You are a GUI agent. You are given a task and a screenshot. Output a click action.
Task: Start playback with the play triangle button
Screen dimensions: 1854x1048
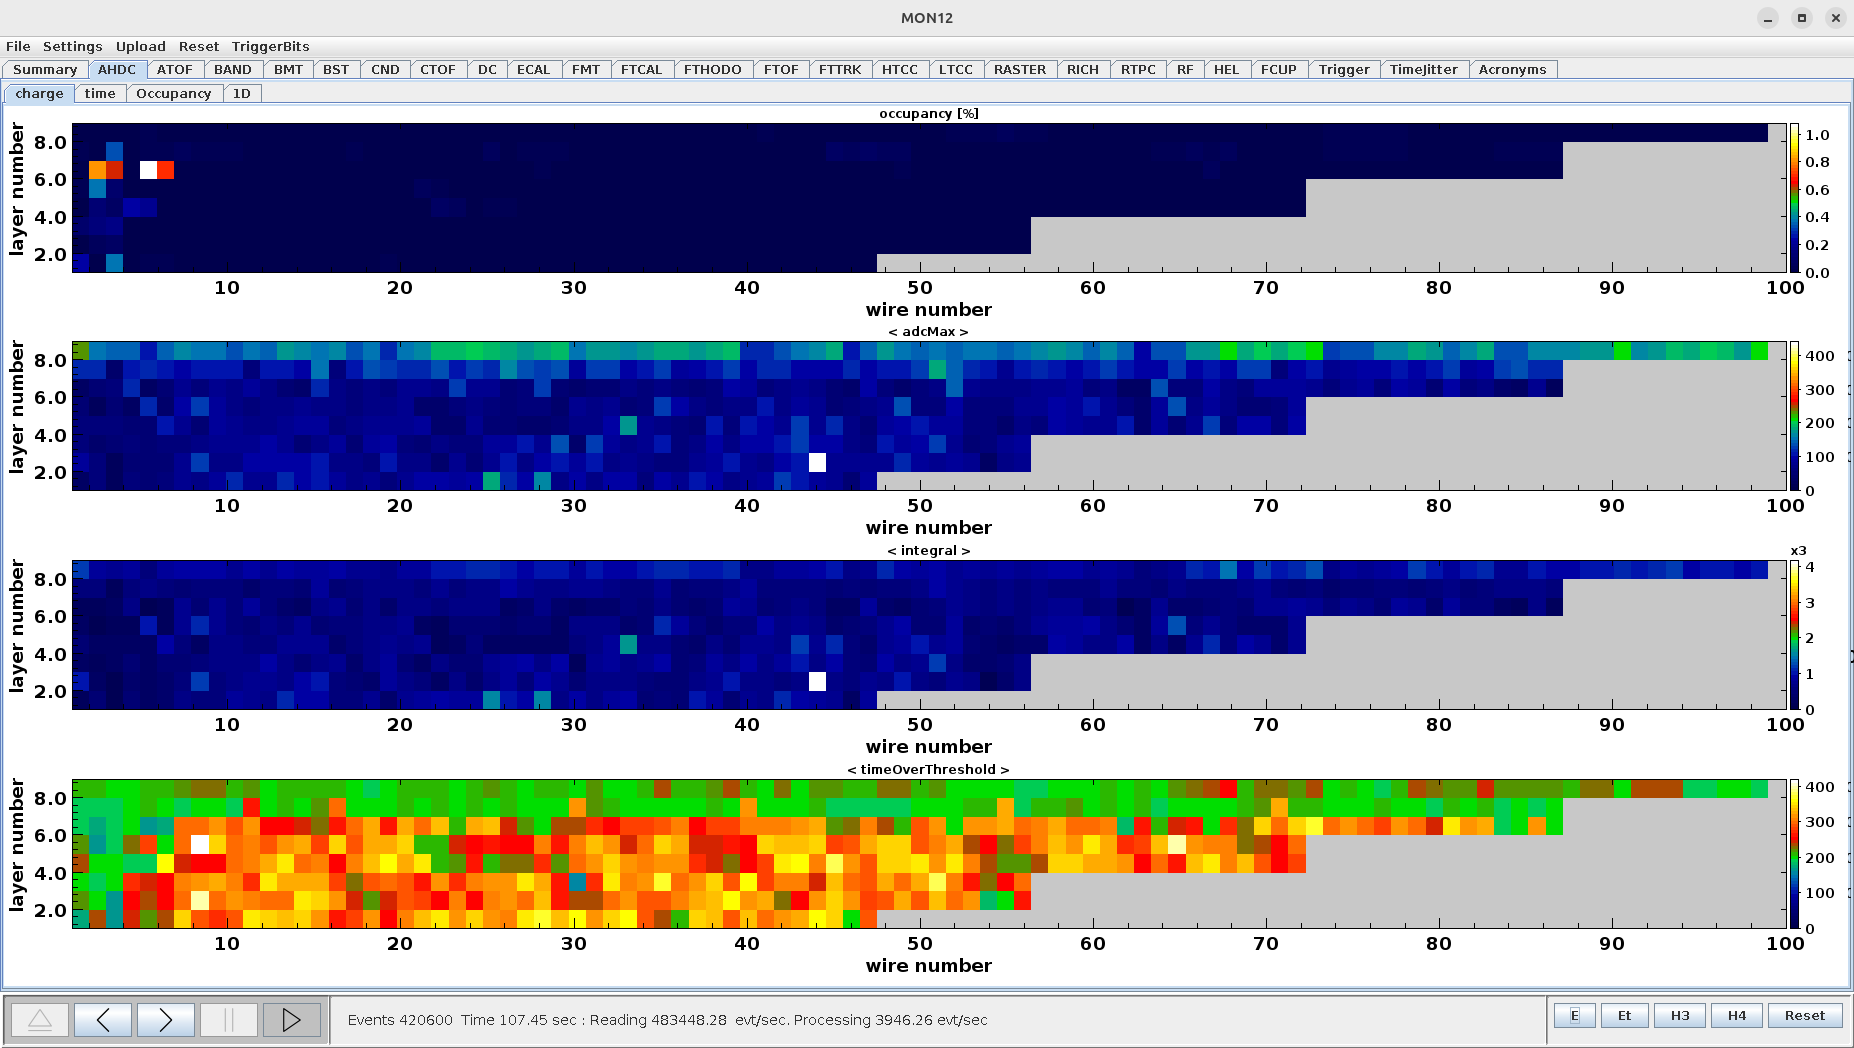click(292, 1020)
